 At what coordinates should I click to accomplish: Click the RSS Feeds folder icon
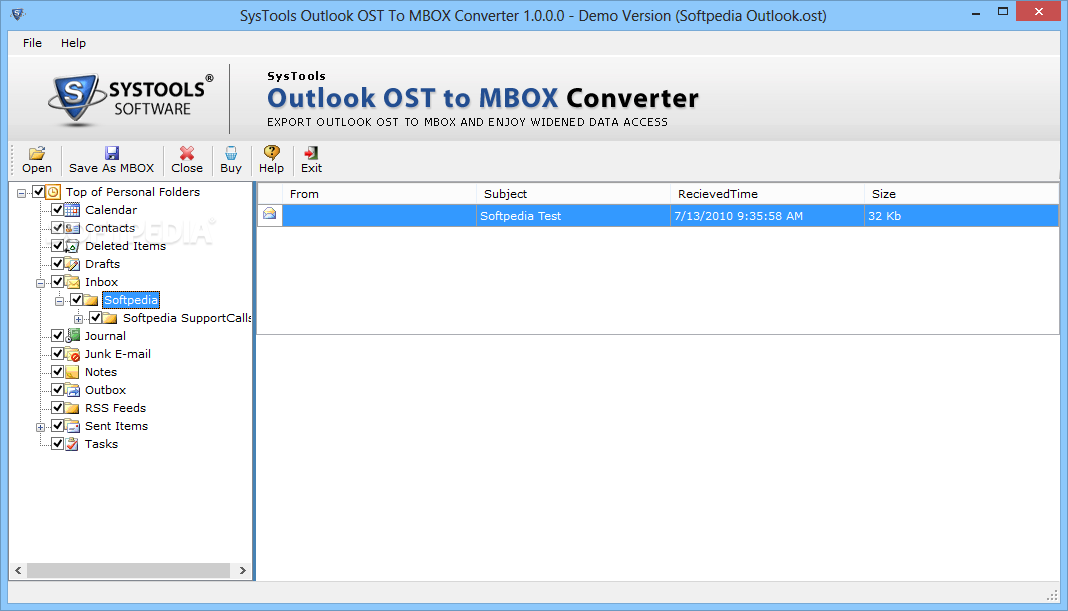tap(72, 408)
